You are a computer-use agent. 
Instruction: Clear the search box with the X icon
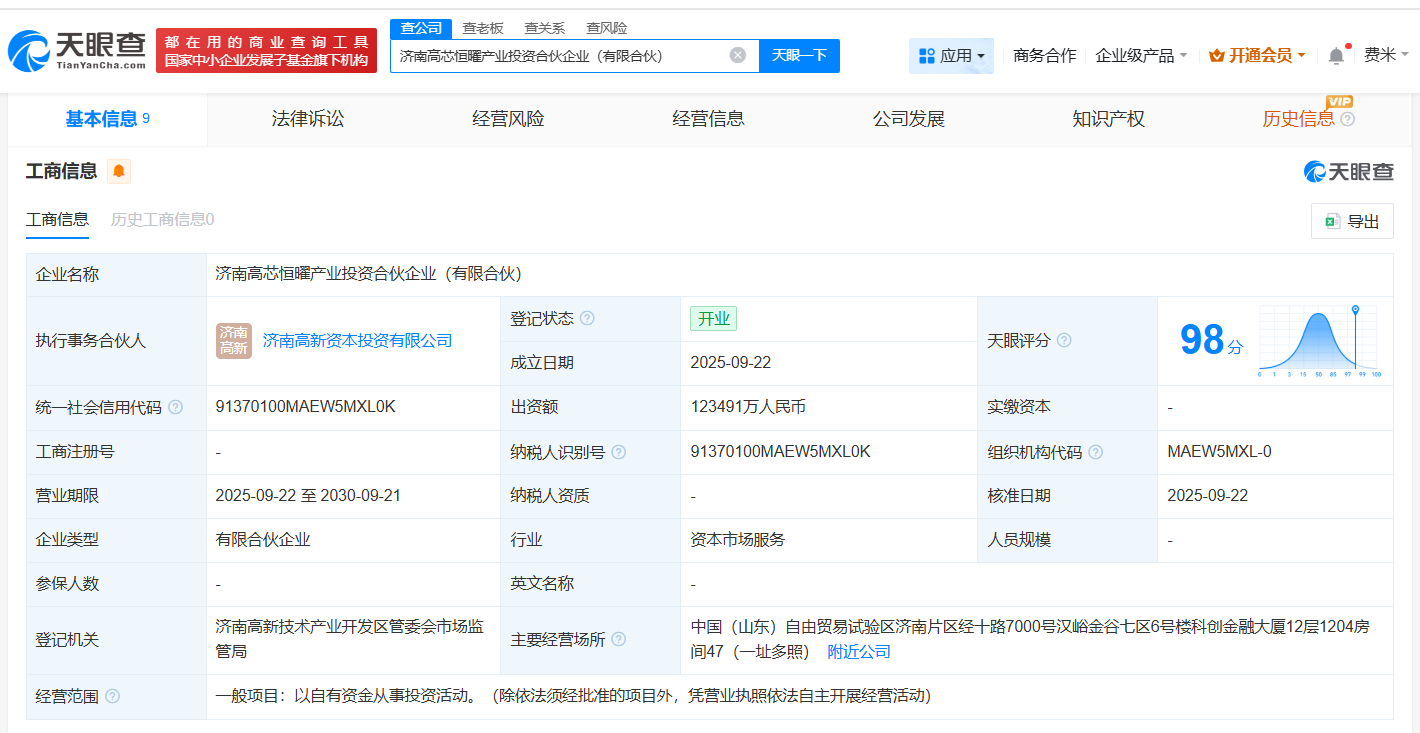click(x=737, y=55)
